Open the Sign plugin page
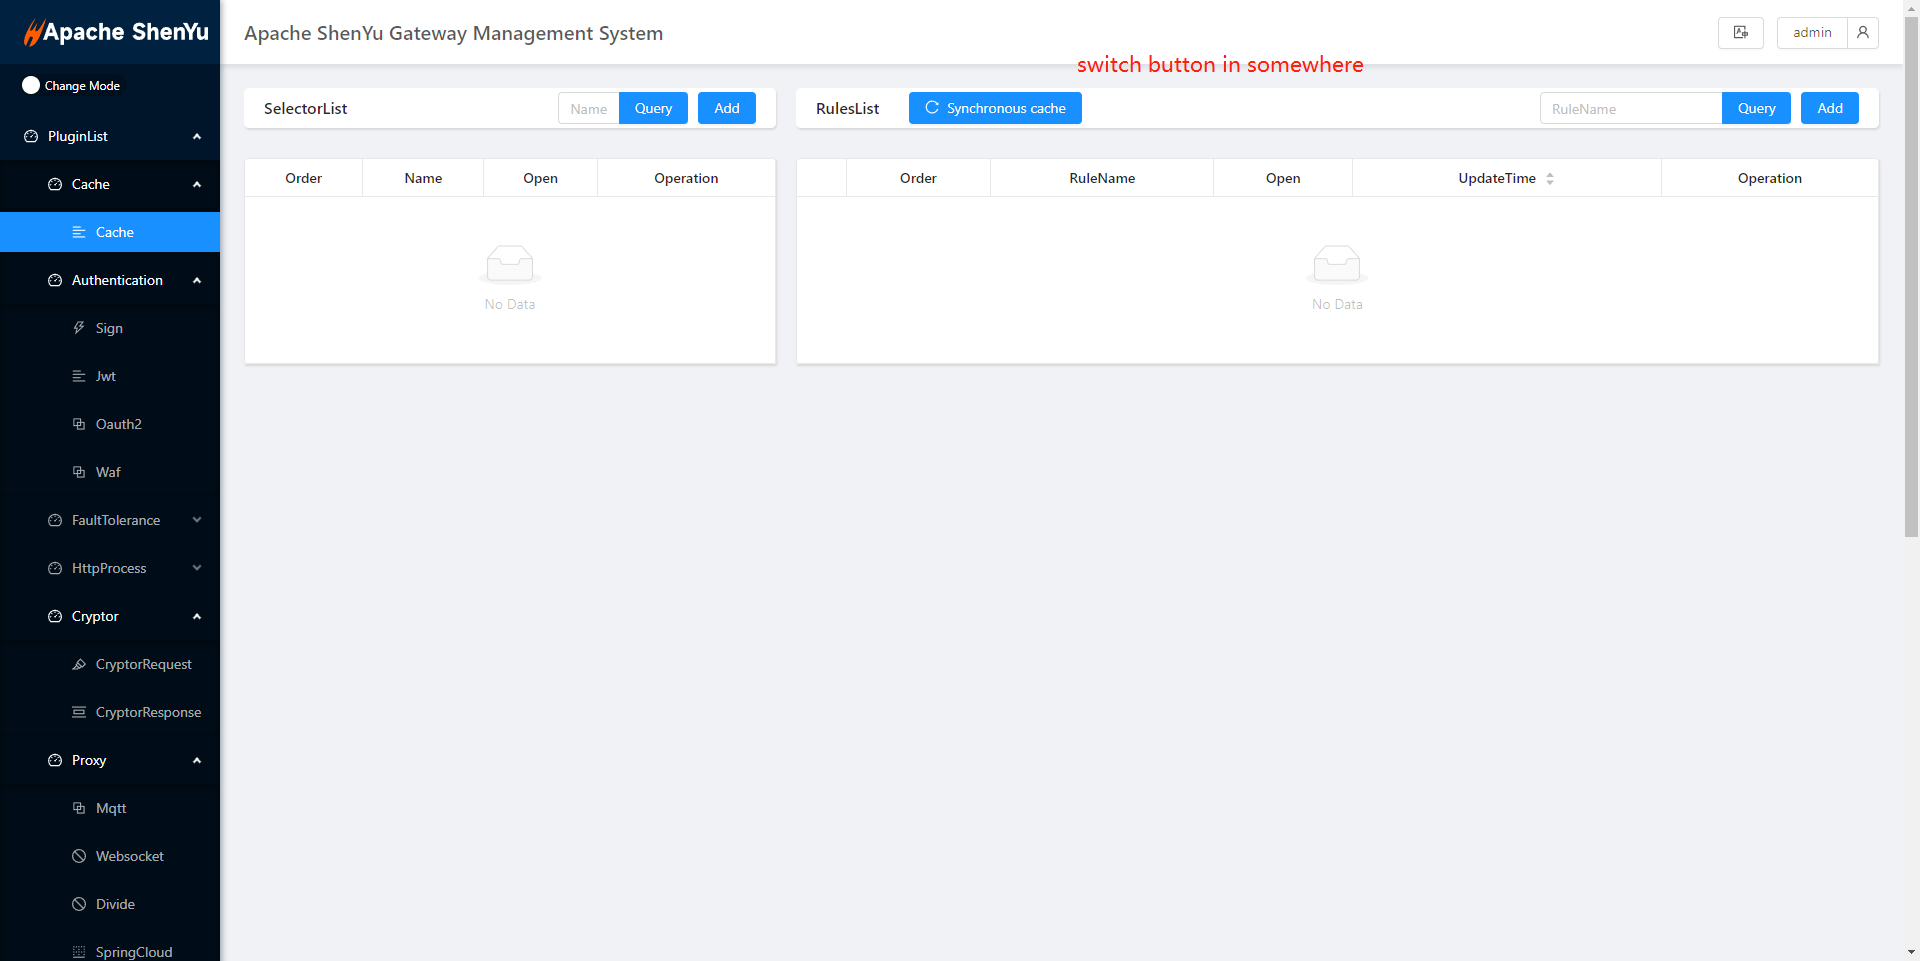The image size is (1920, 961). pos(110,328)
